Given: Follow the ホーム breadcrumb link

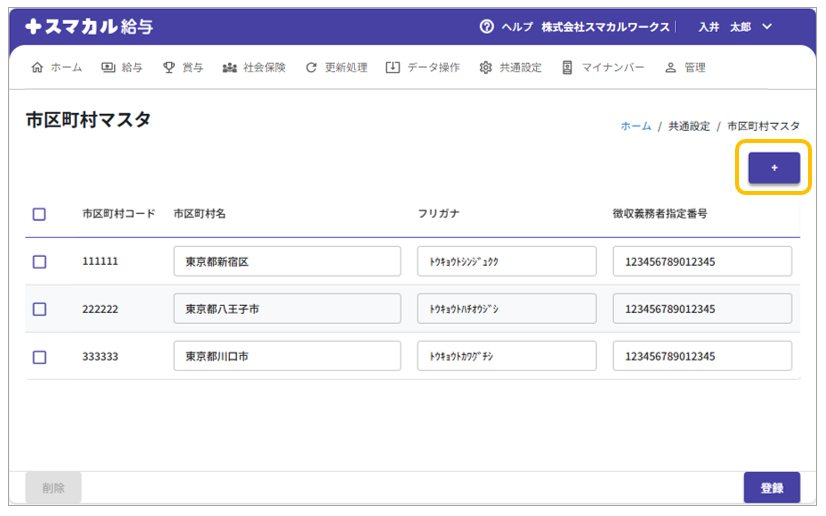Looking at the screenshot, I should pyautogui.click(x=635, y=126).
